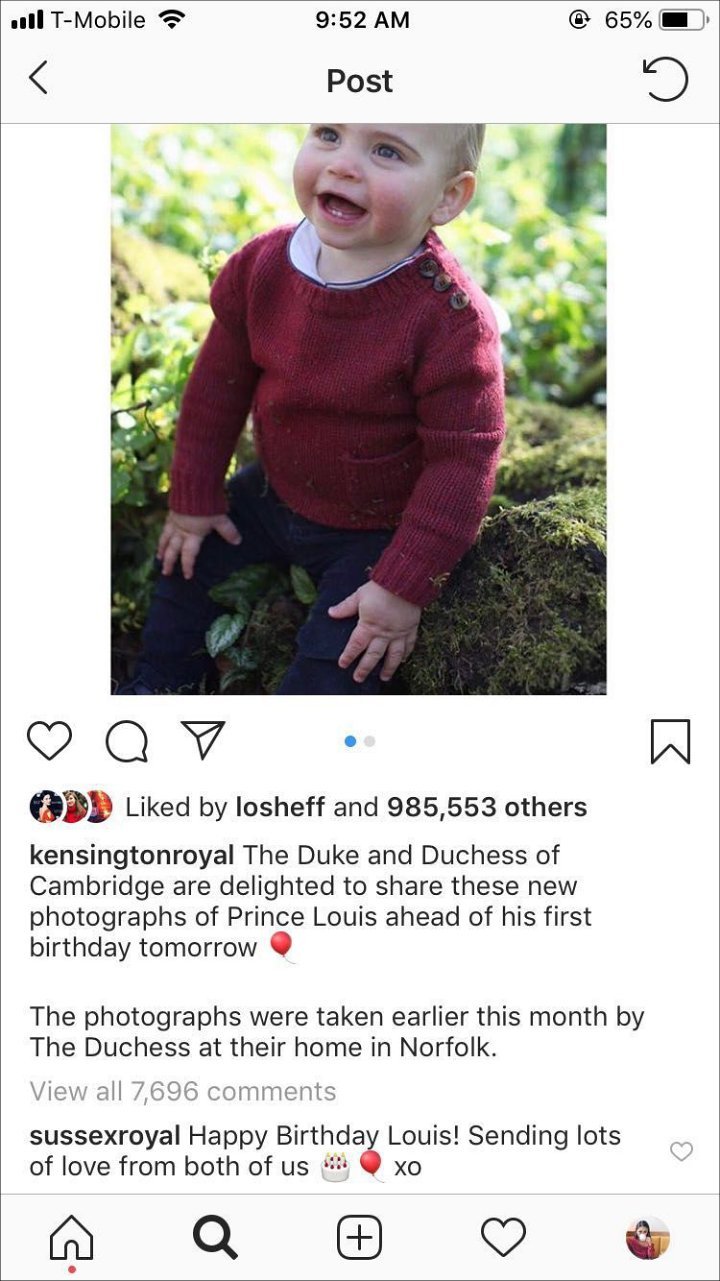
Task: Tap the new post plus icon
Action: (359, 1239)
